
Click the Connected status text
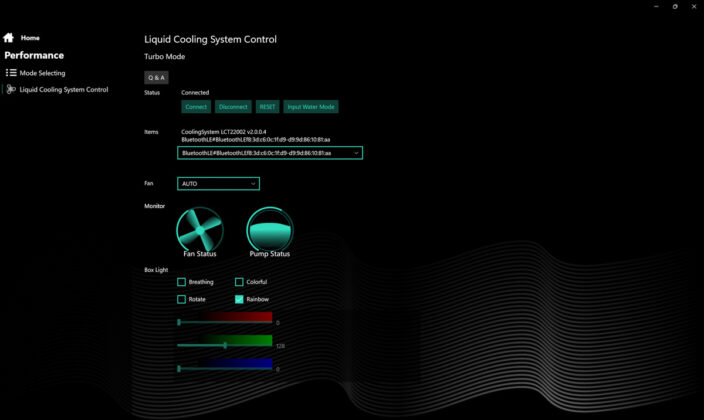195,93
